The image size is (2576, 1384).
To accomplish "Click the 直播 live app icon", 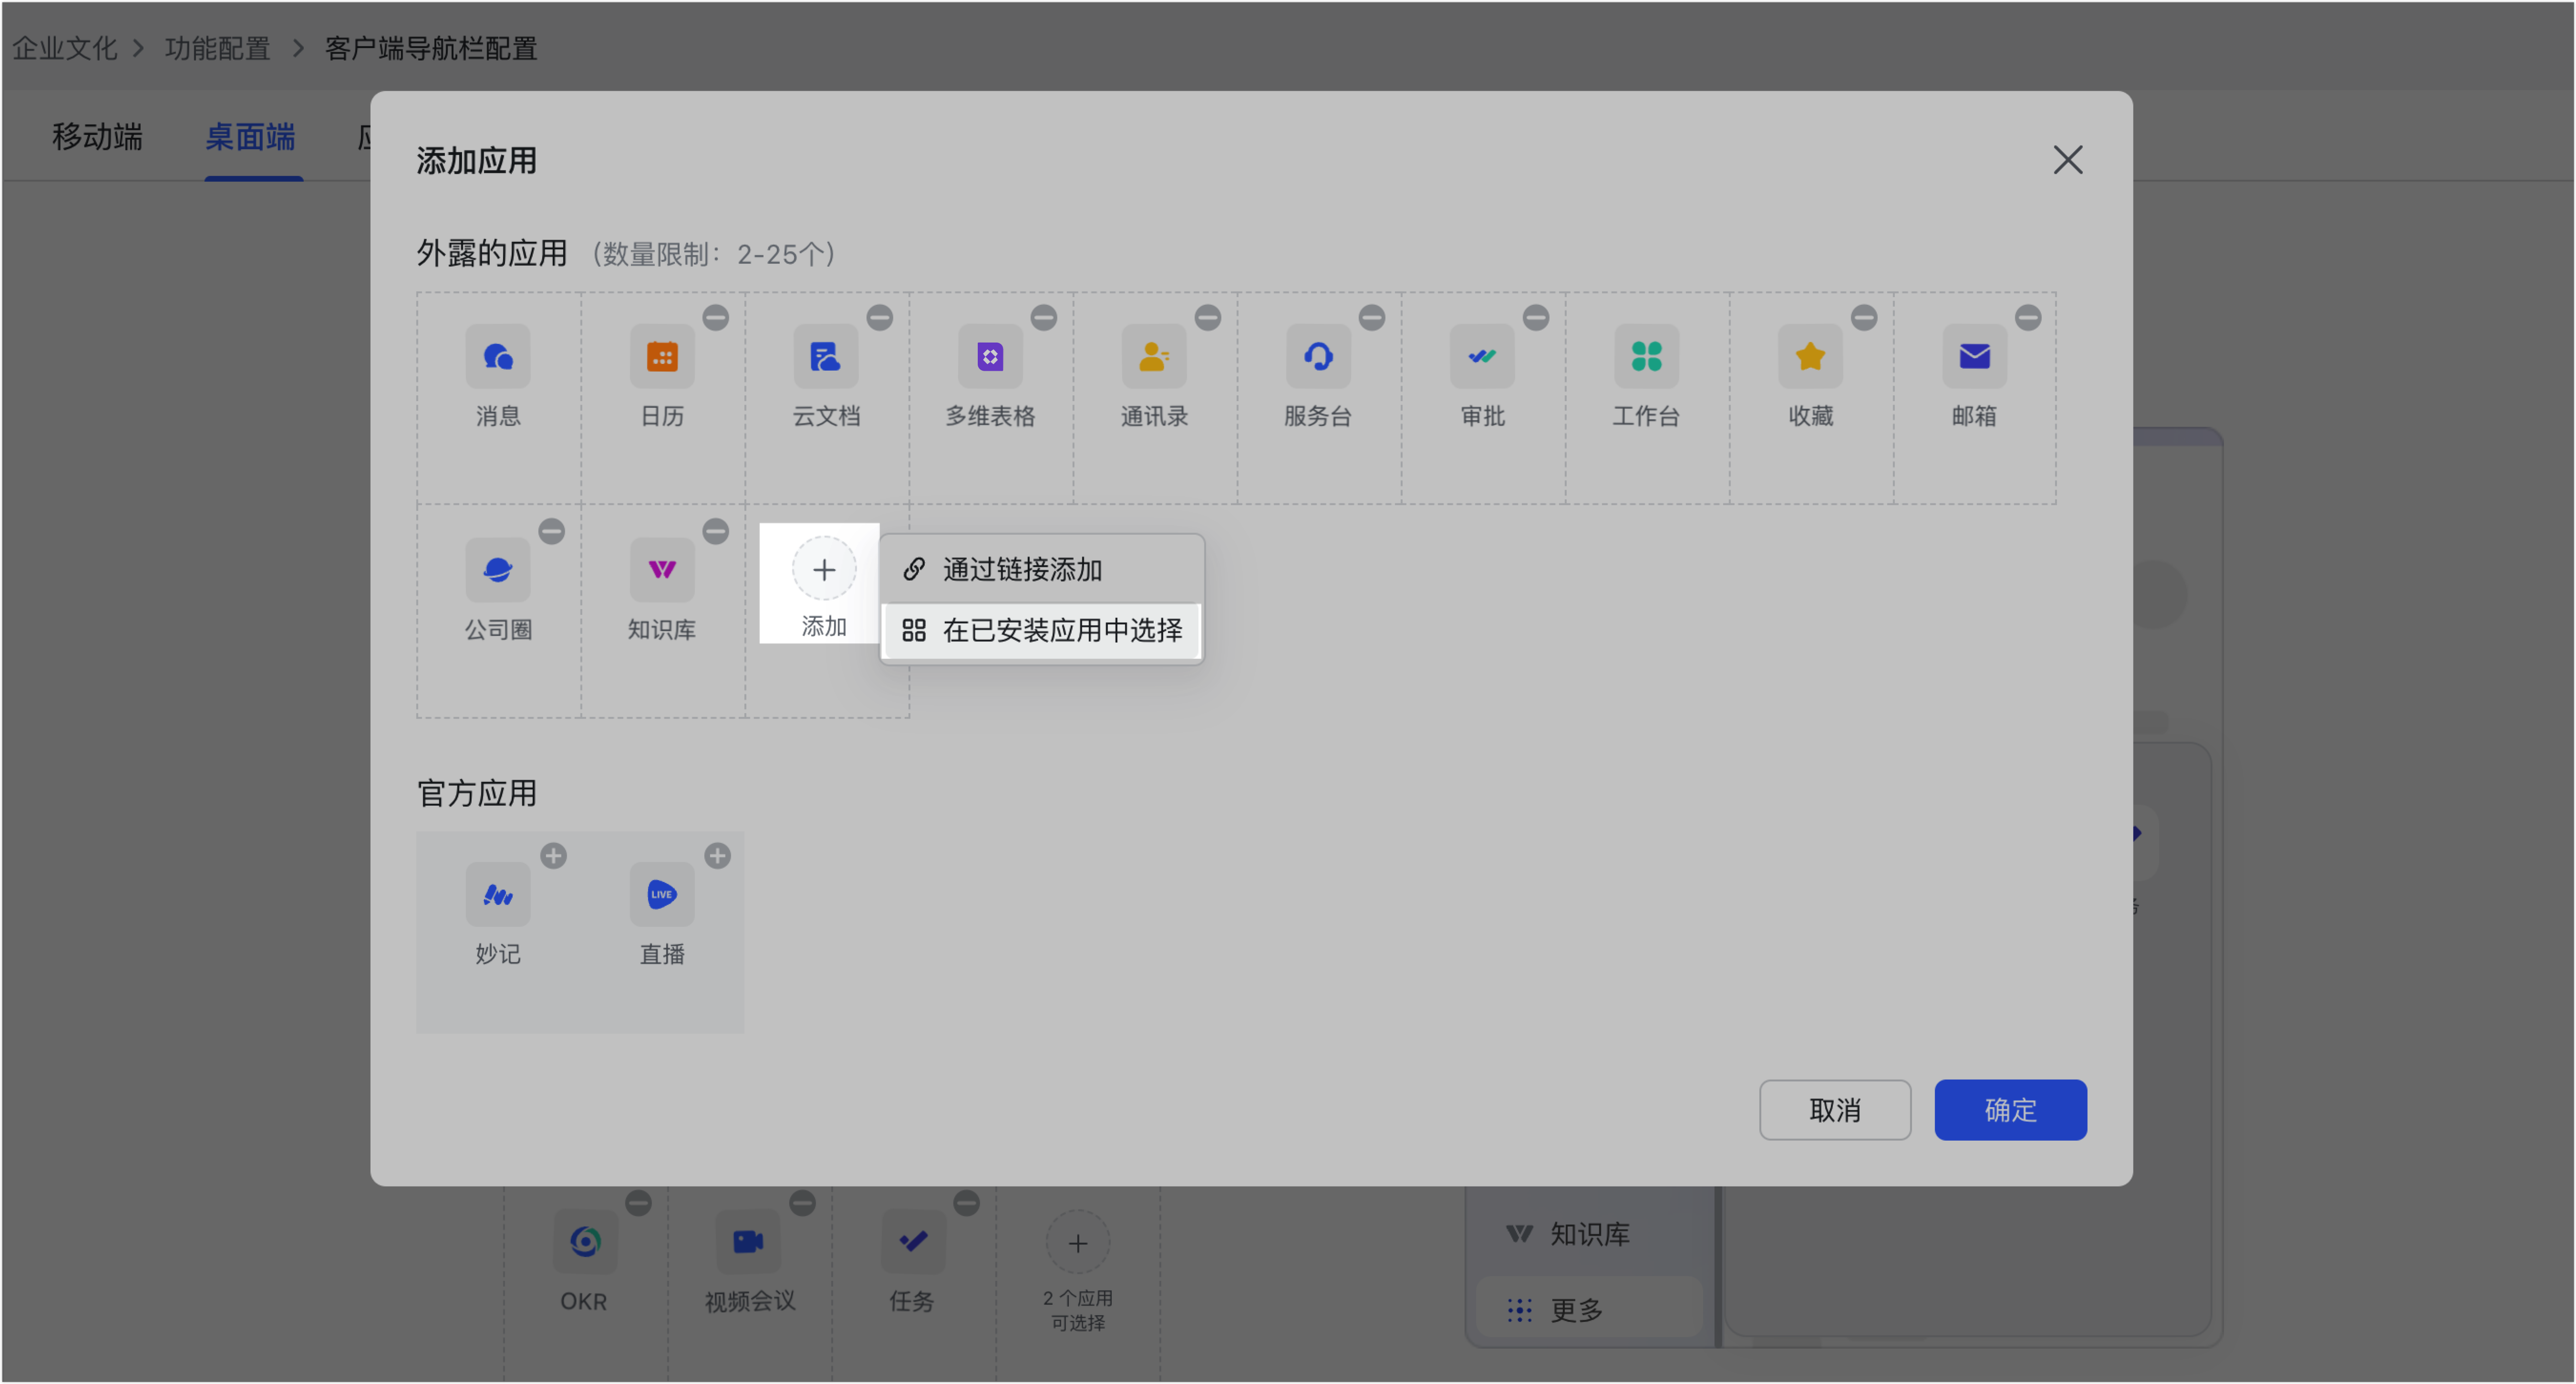I will click(x=662, y=894).
